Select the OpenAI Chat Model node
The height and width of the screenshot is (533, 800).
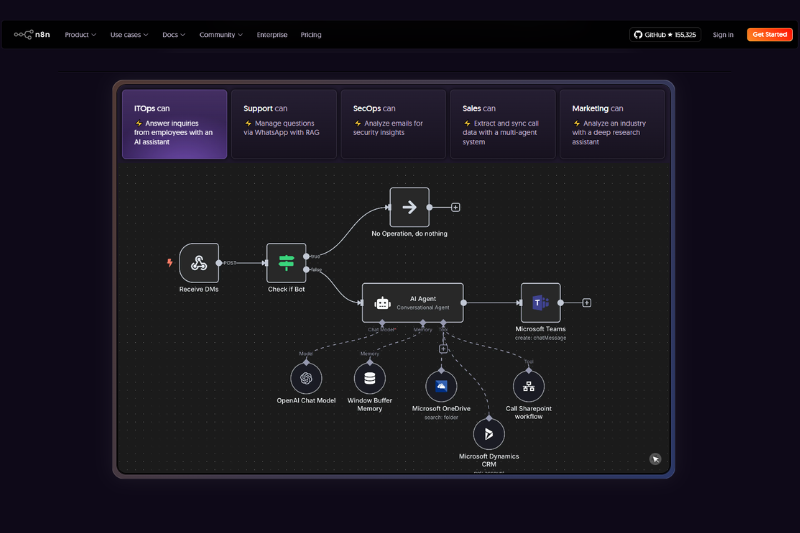coord(306,379)
